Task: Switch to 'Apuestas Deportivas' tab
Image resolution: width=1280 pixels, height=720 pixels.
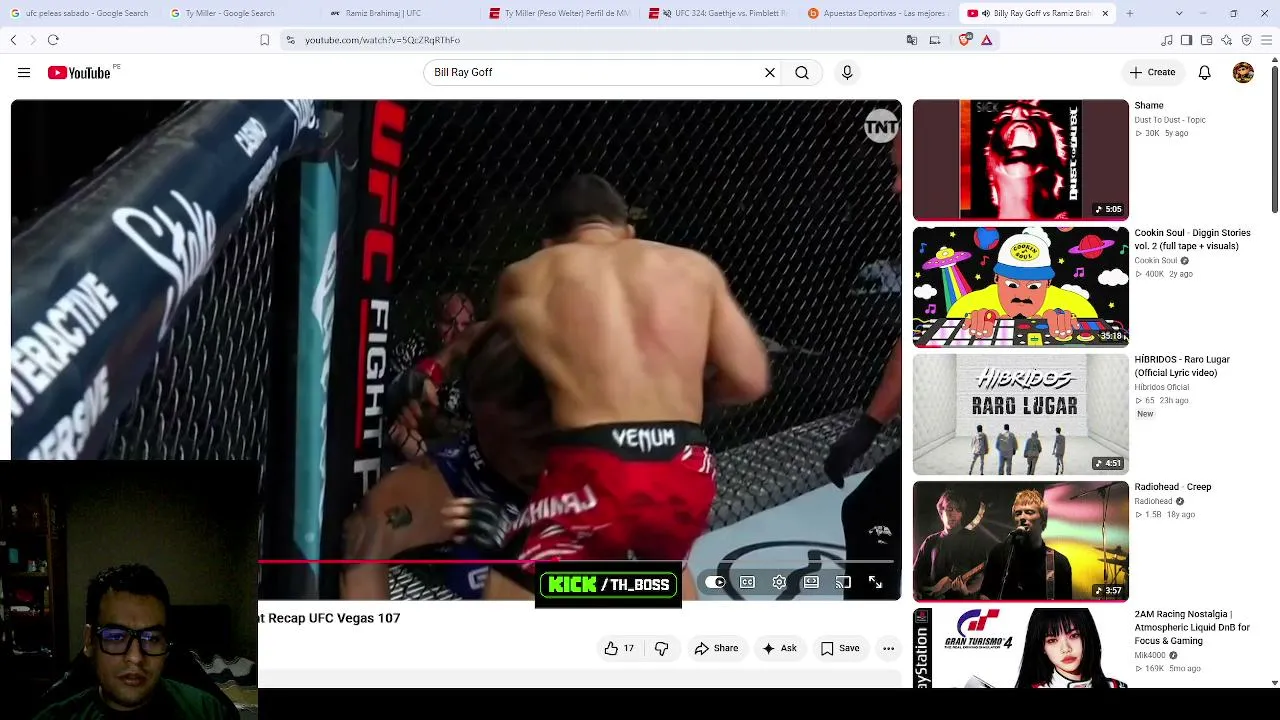Action: (880, 13)
